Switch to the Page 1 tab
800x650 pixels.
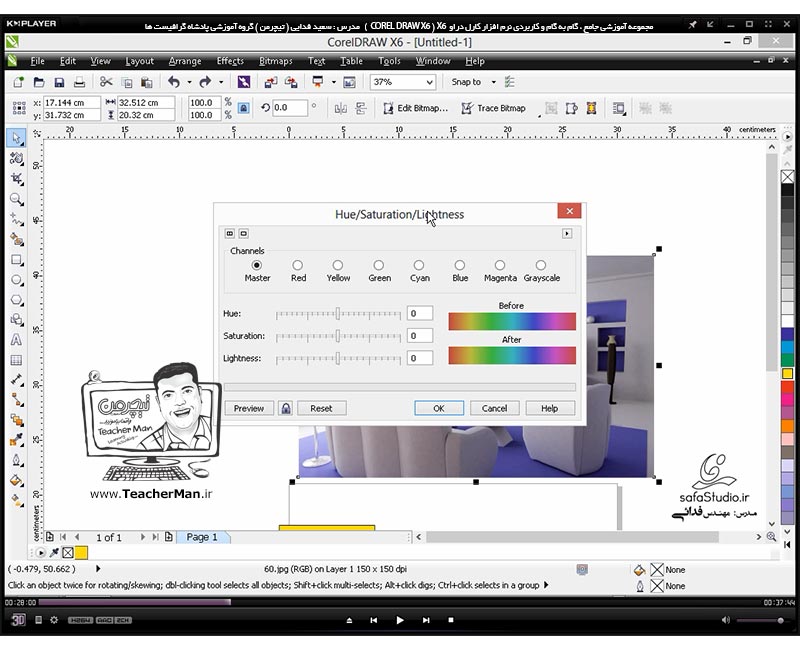click(202, 537)
